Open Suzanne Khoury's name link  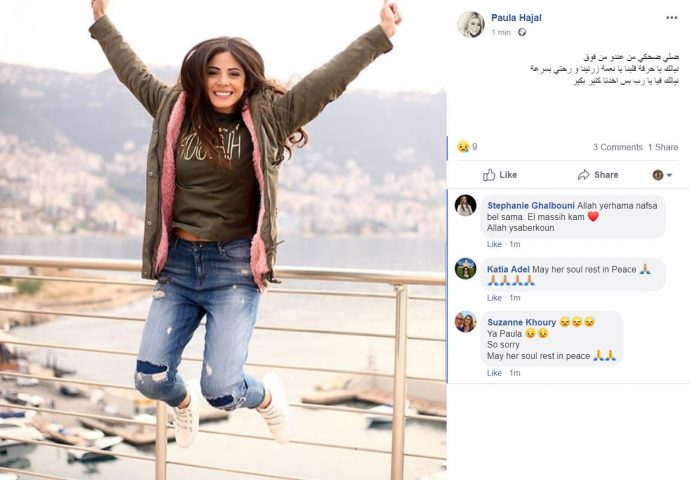click(x=521, y=322)
